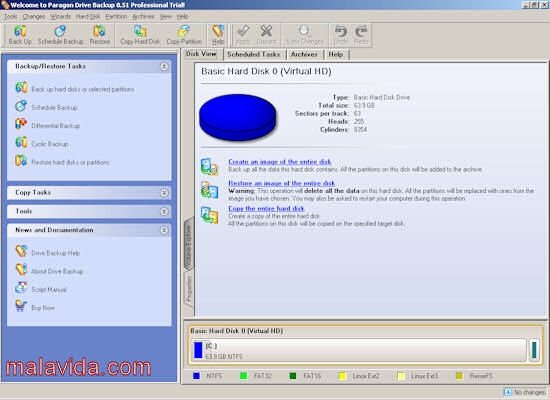Click Schedule Backup icon in side panel

pos(21,106)
